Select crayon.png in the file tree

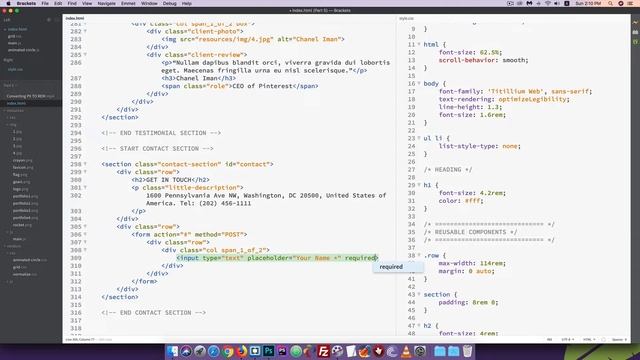[22, 160]
